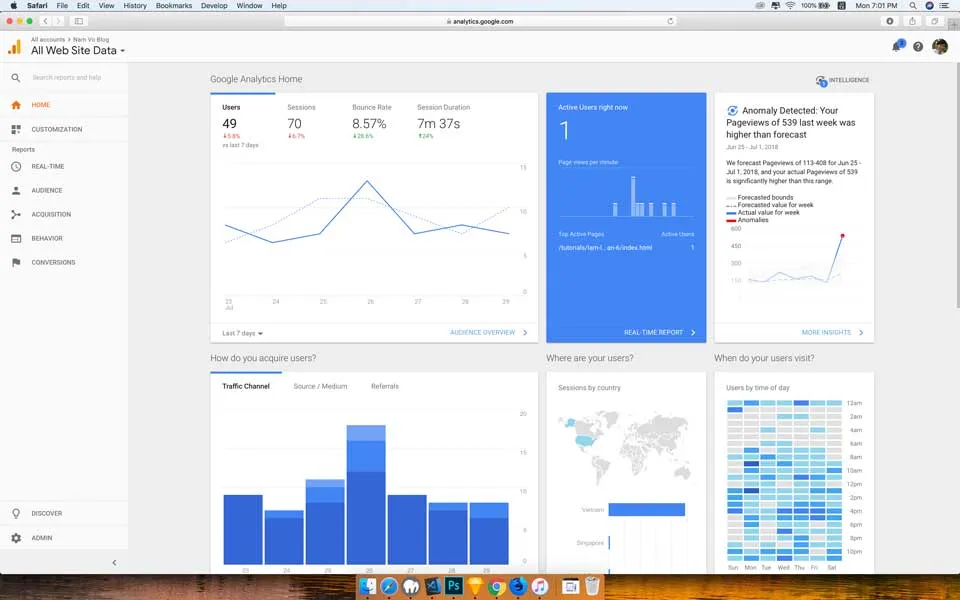This screenshot has width=960, height=600.
Task: Switch to the Referrals tab
Action: pos(385,384)
